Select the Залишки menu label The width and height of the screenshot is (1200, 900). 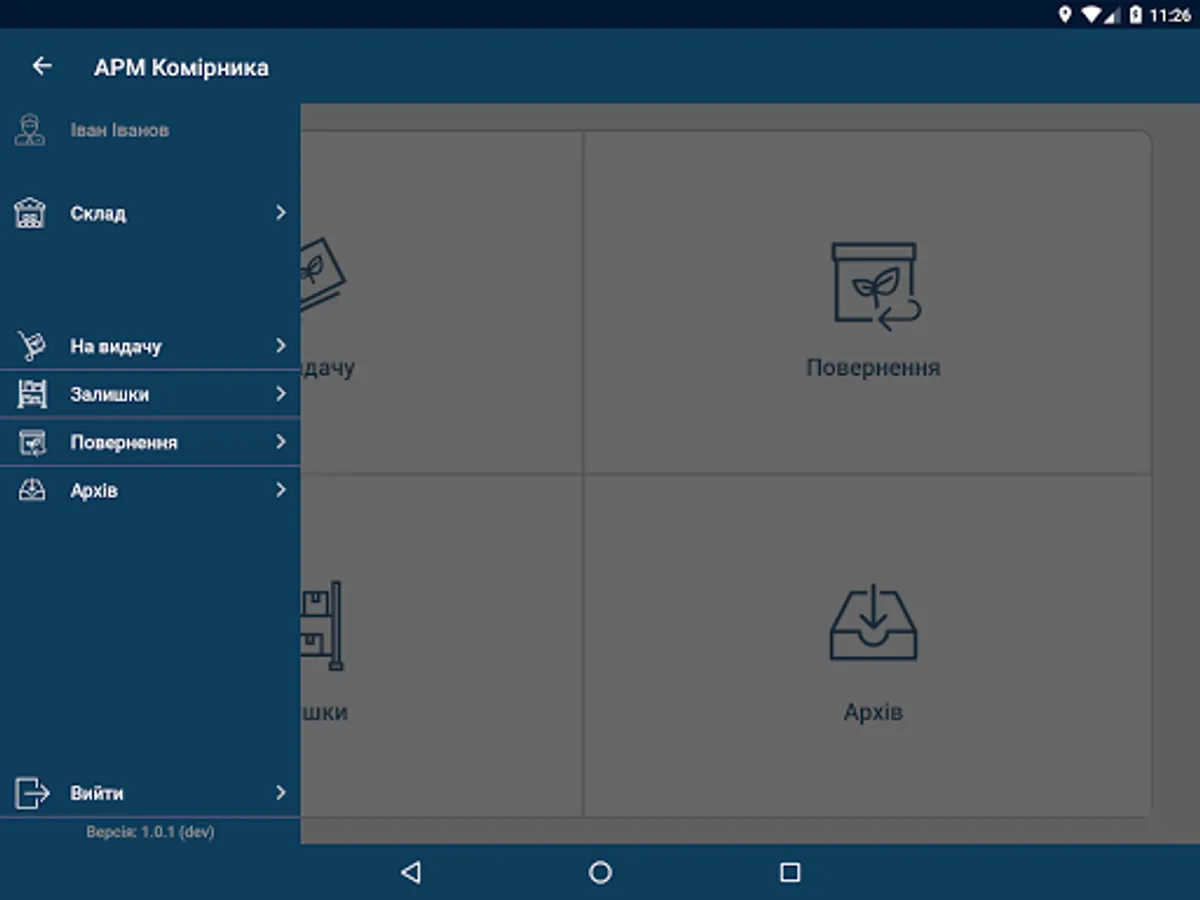click(x=110, y=395)
